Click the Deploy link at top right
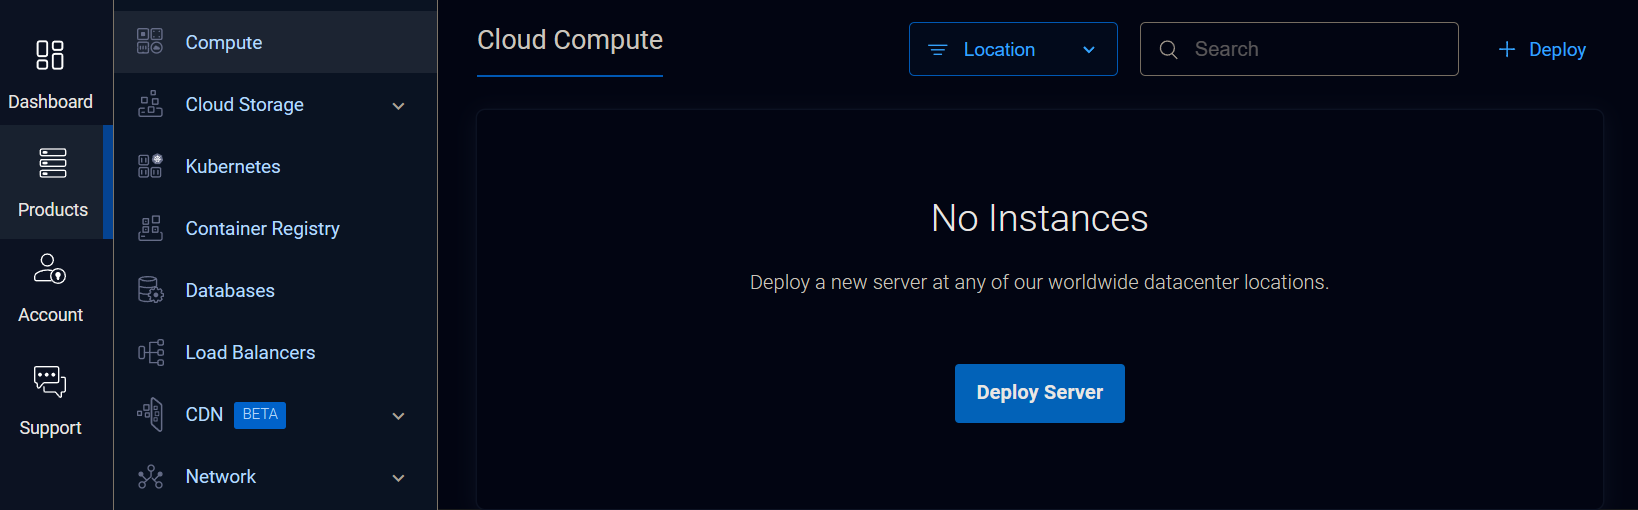The height and width of the screenshot is (510, 1638). (x=1542, y=49)
